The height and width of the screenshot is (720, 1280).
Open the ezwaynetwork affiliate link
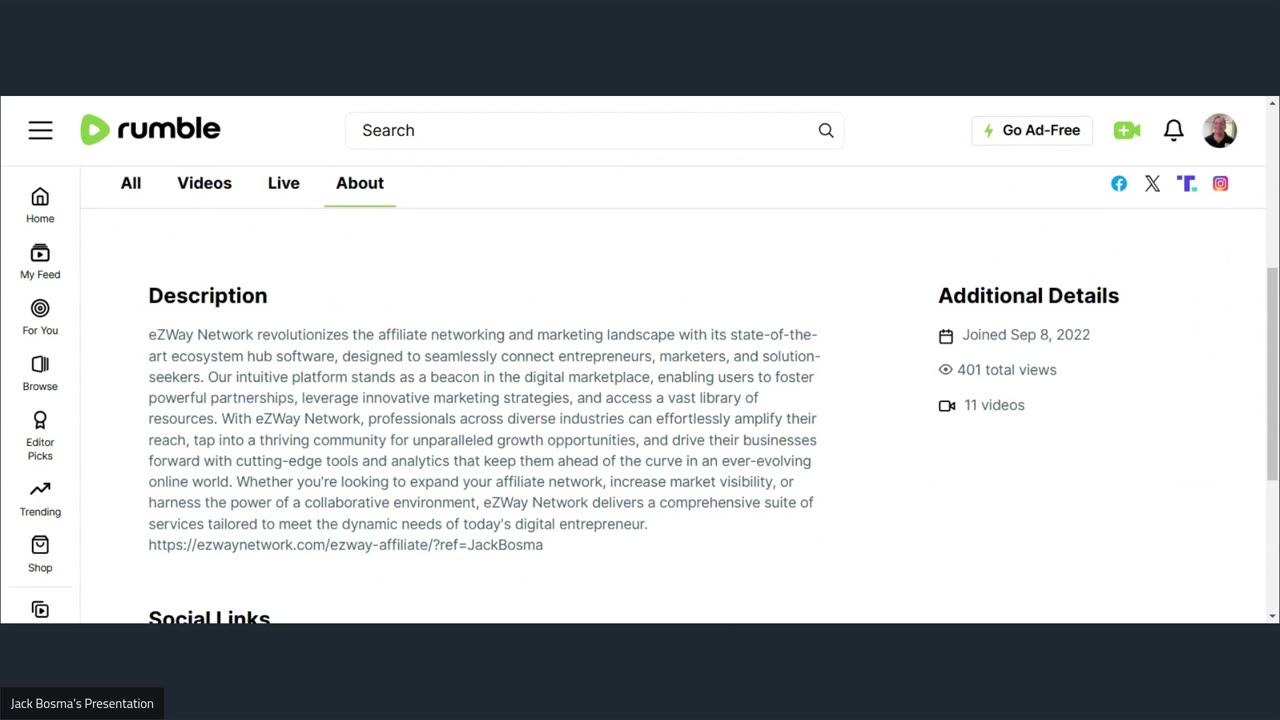click(x=346, y=545)
